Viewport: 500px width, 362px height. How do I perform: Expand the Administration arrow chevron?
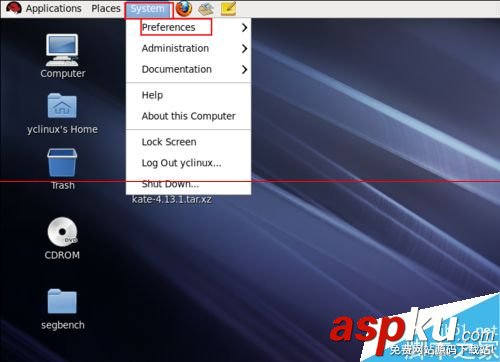(x=244, y=49)
